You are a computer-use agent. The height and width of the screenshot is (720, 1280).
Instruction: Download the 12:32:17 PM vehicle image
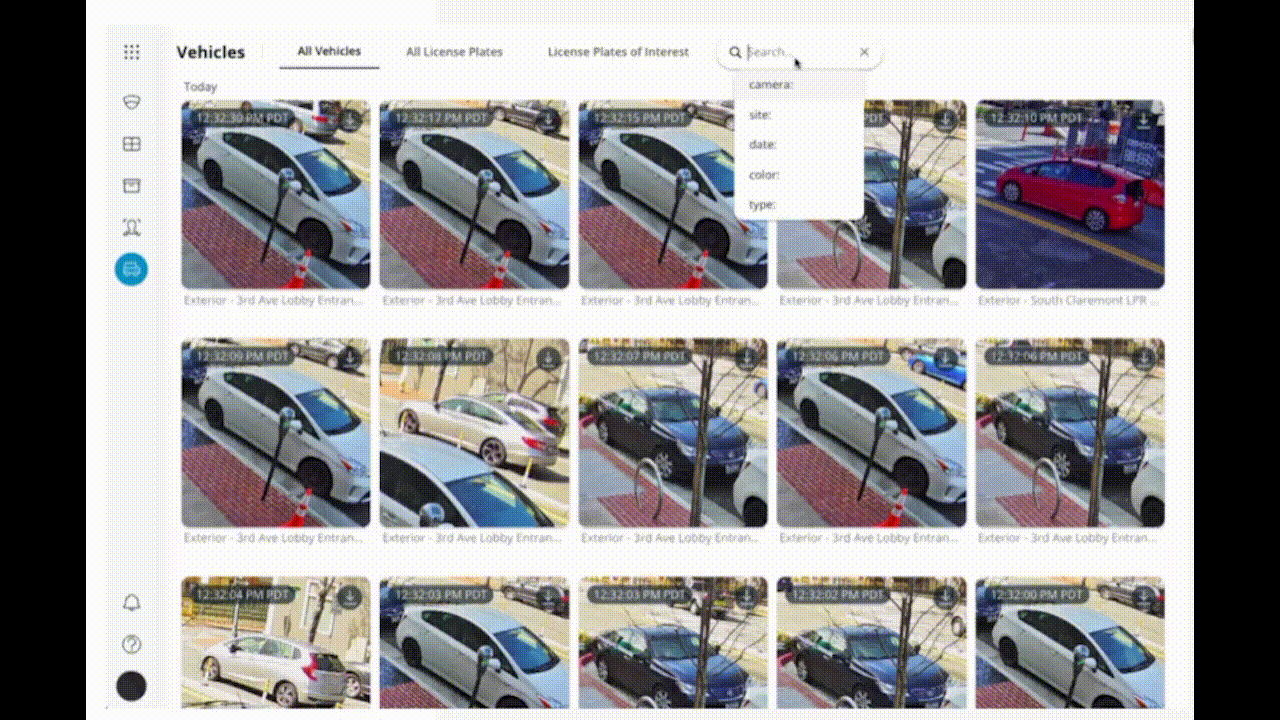point(548,120)
